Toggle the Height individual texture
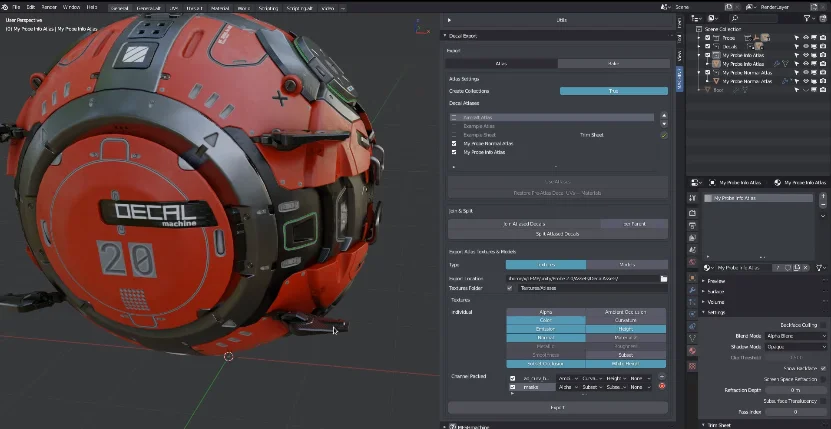Image resolution: width=831 pixels, height=429 pixels. point(626,329)
